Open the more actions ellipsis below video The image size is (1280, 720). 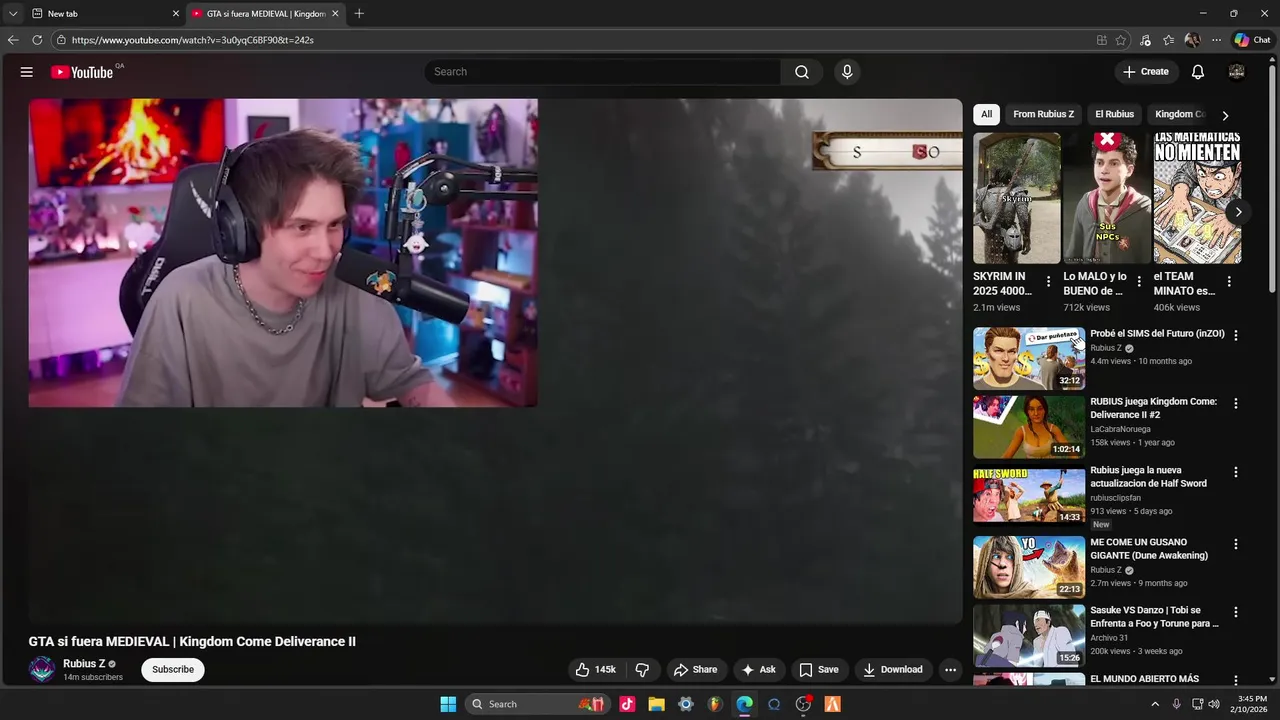point(951,670)
